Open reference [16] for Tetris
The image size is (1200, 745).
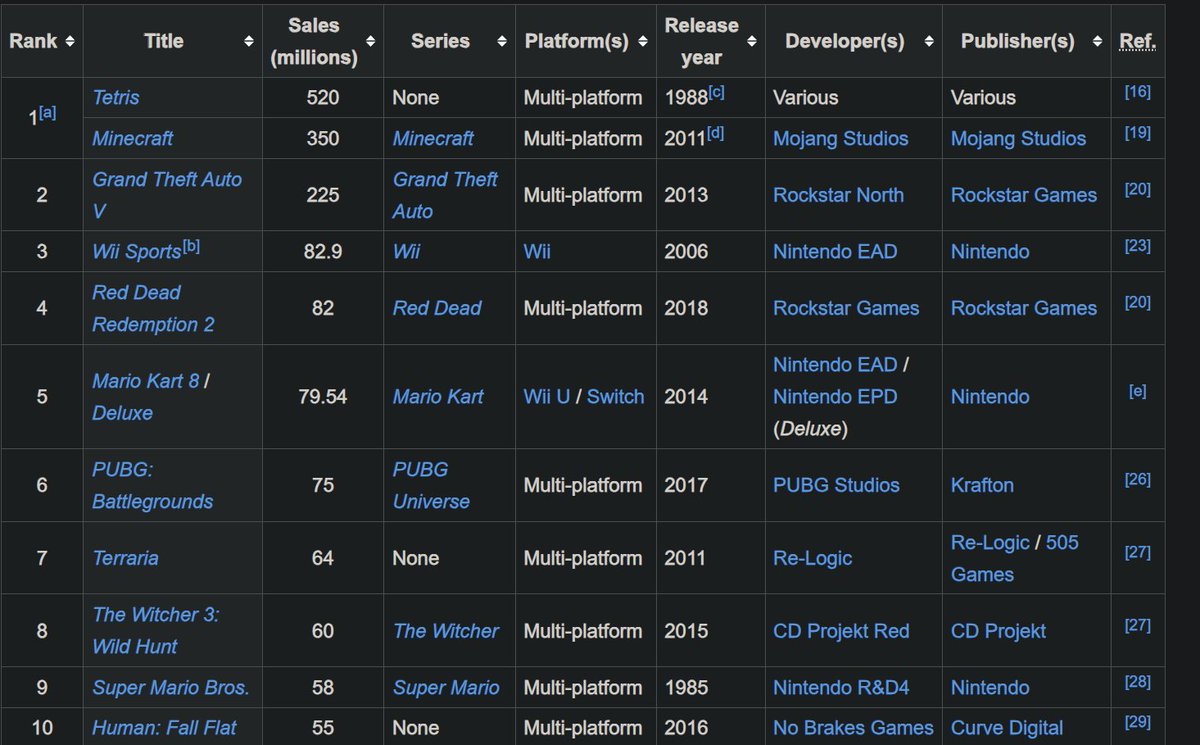click(1137, 92)
